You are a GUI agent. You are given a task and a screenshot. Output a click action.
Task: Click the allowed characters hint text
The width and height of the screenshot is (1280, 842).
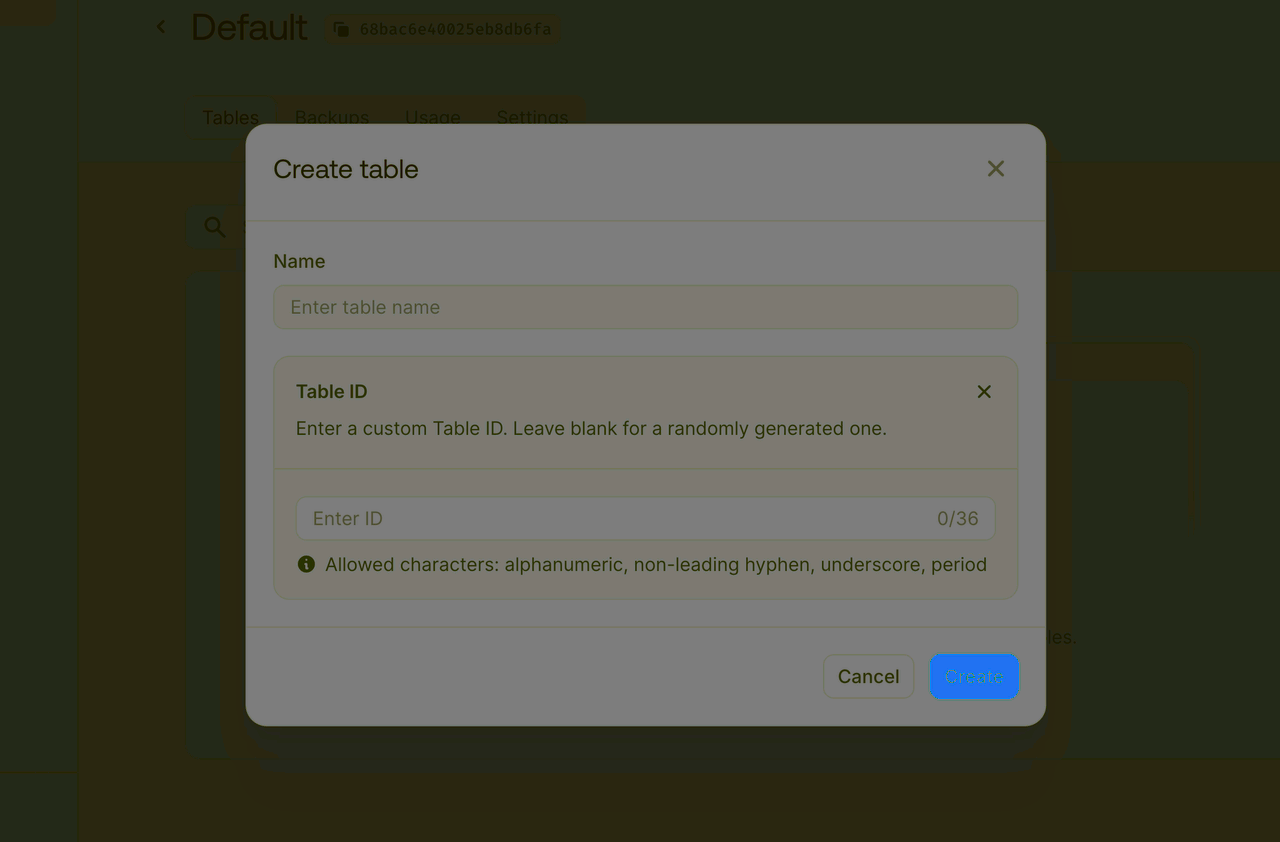(x=655, y=564)
